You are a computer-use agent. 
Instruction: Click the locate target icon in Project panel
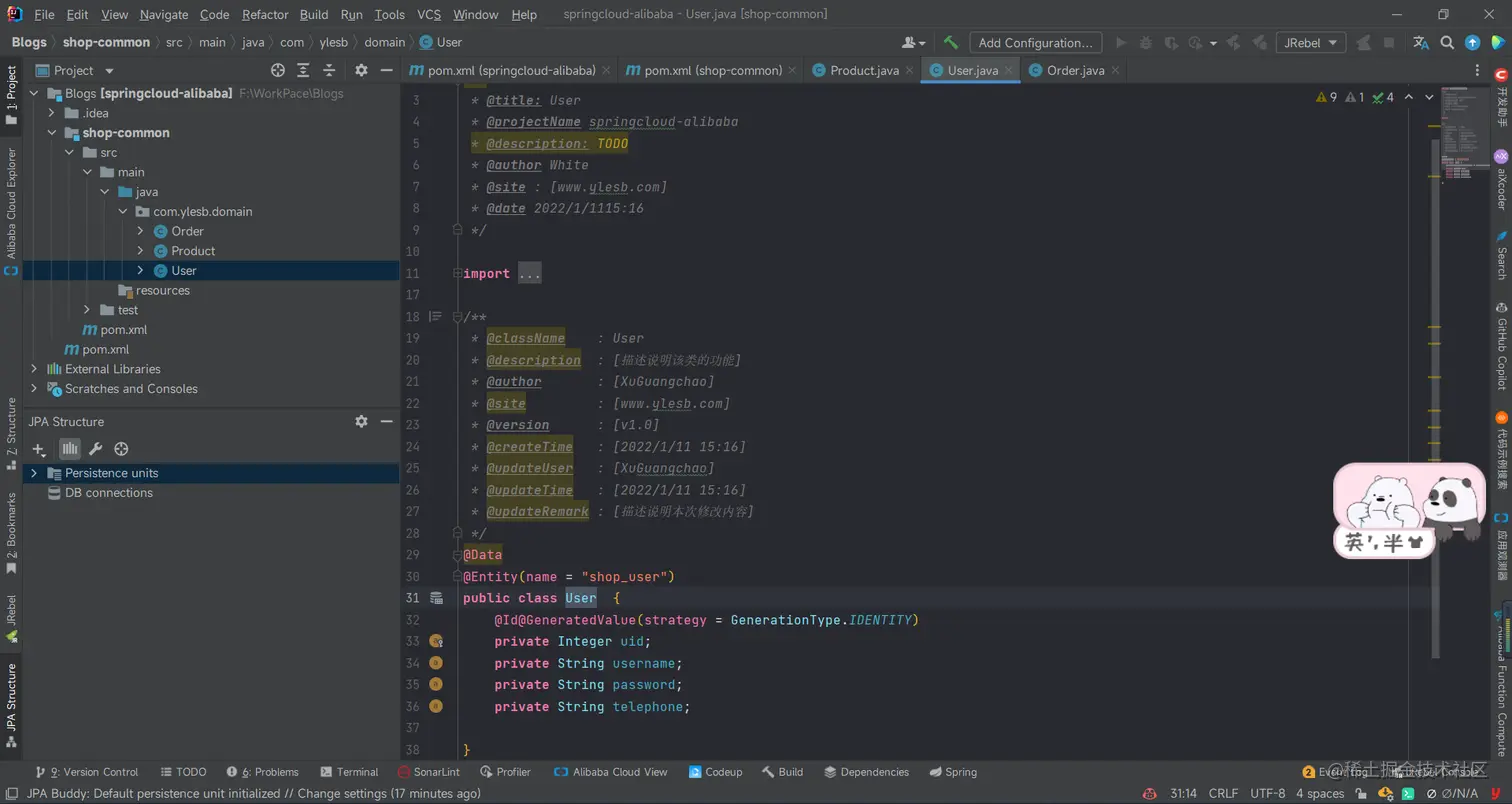tap(278, 71)
